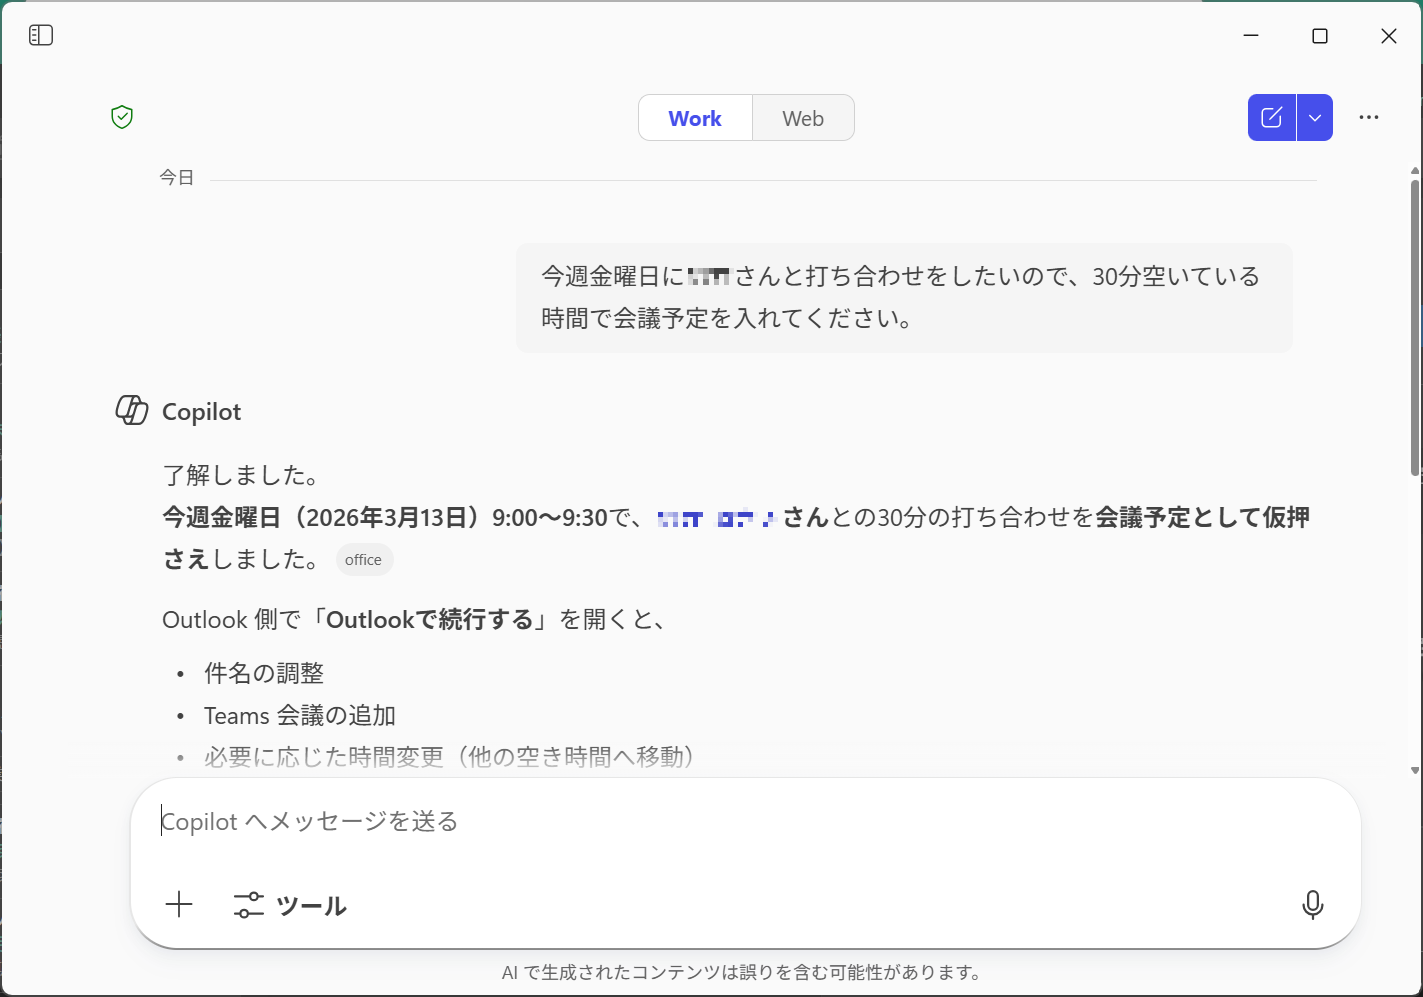The image size is (1423, 997).
Task: Click the user's sent message bubble
Action: (x=904, y=297)
